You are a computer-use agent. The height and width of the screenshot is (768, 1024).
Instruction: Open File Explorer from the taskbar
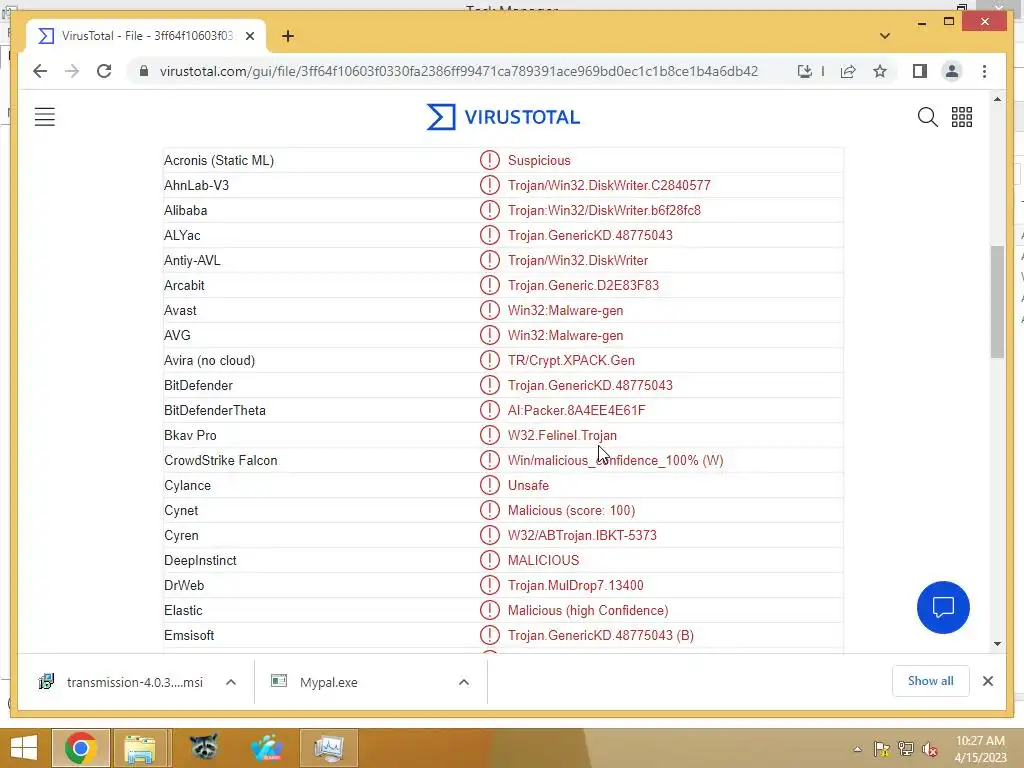pyautogui.click(x=140, y=748)
